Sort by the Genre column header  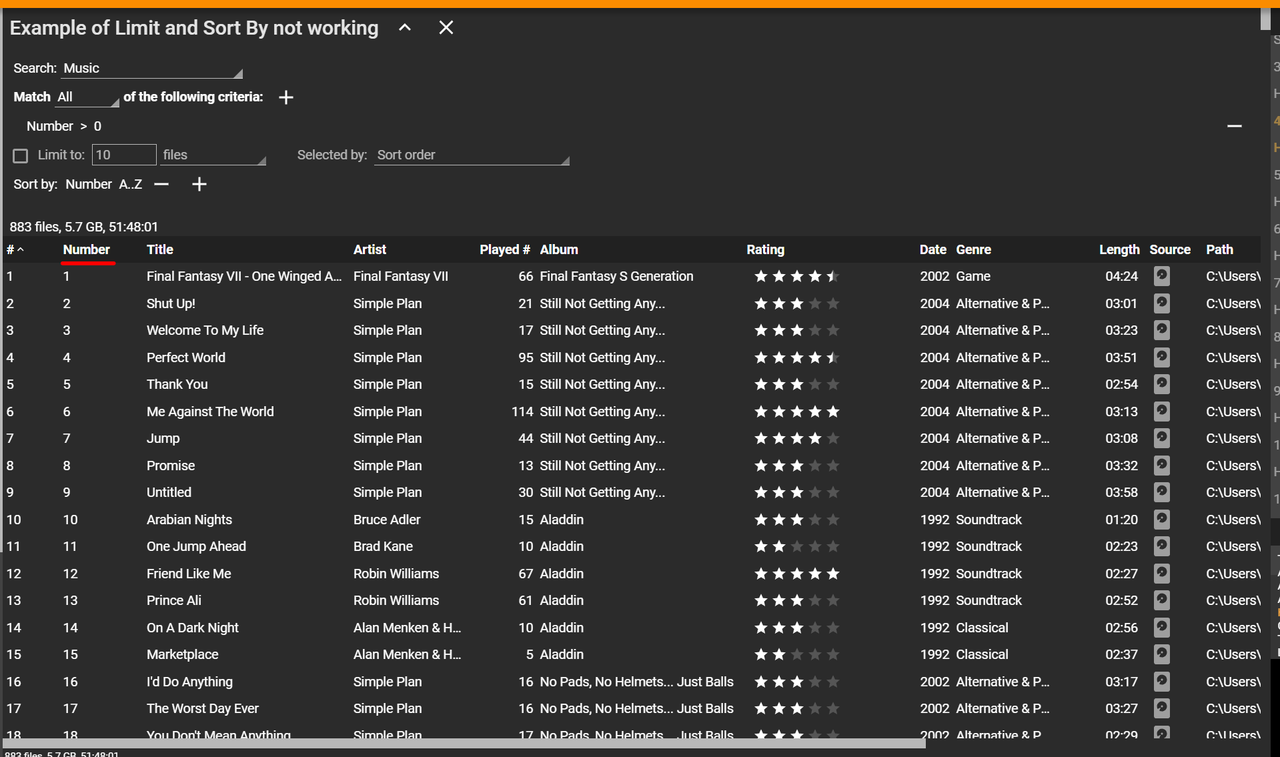coord(974,250)
